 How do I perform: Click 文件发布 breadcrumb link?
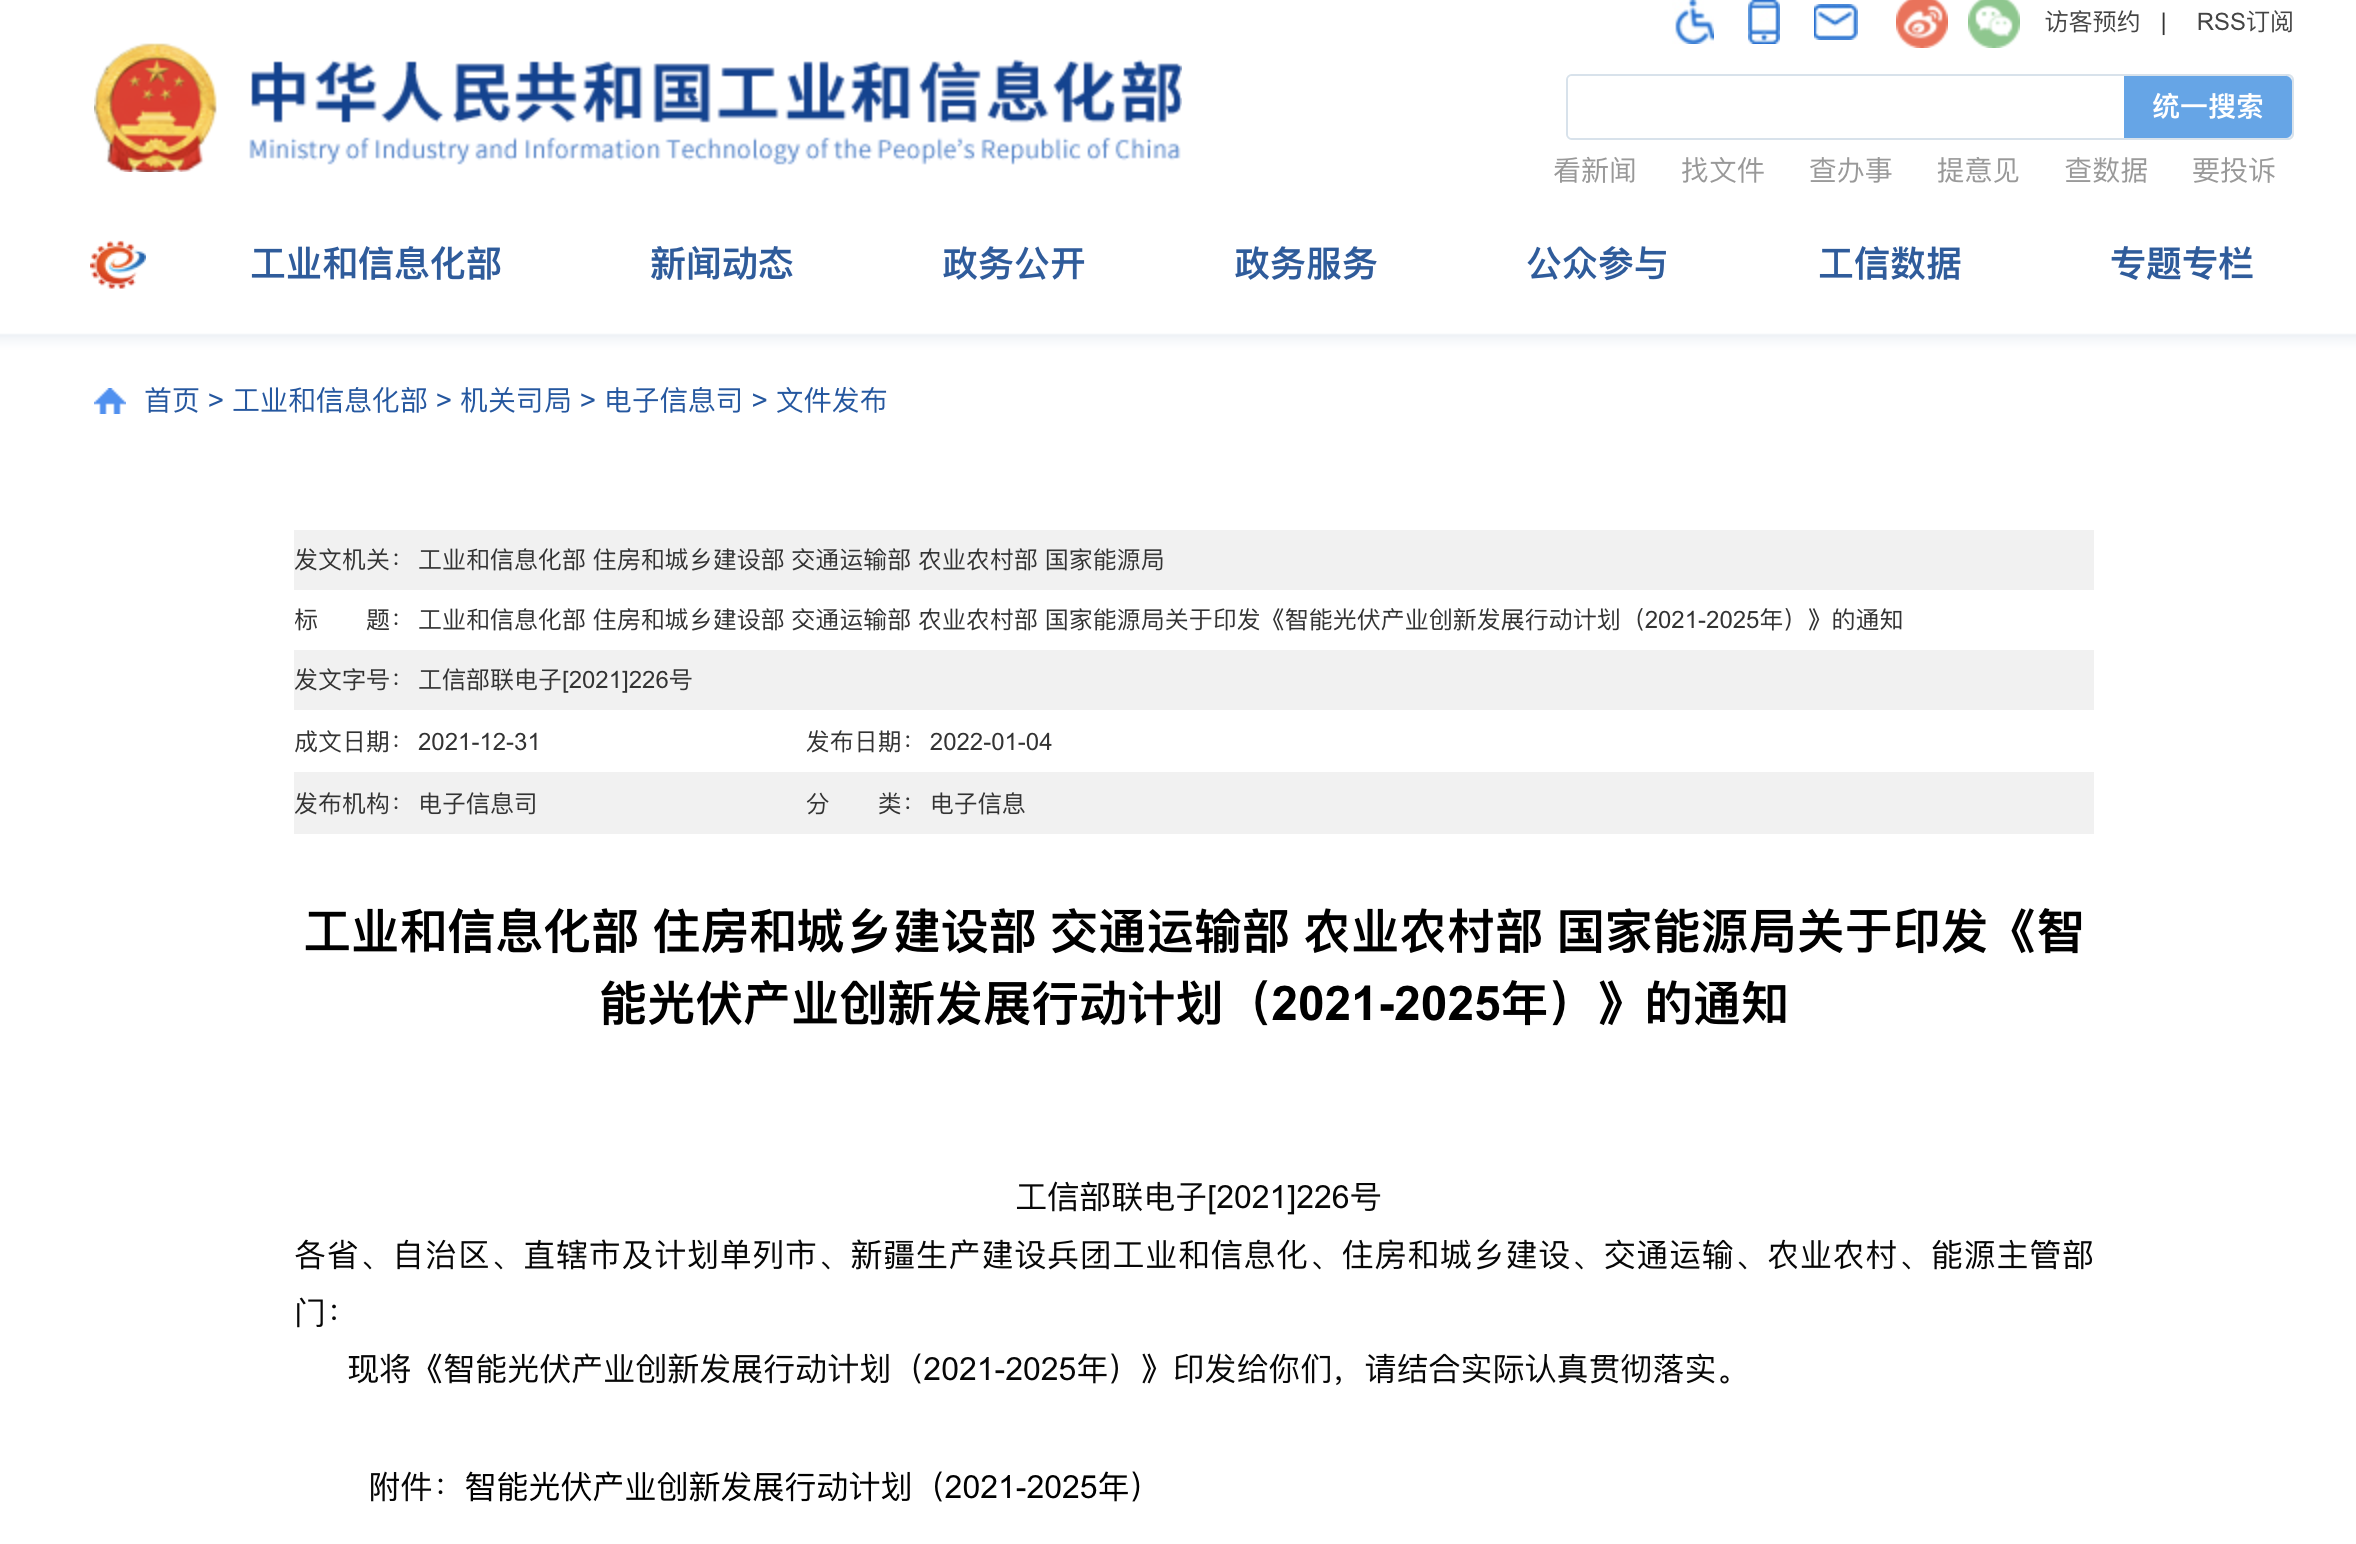[x=831, y=401]
